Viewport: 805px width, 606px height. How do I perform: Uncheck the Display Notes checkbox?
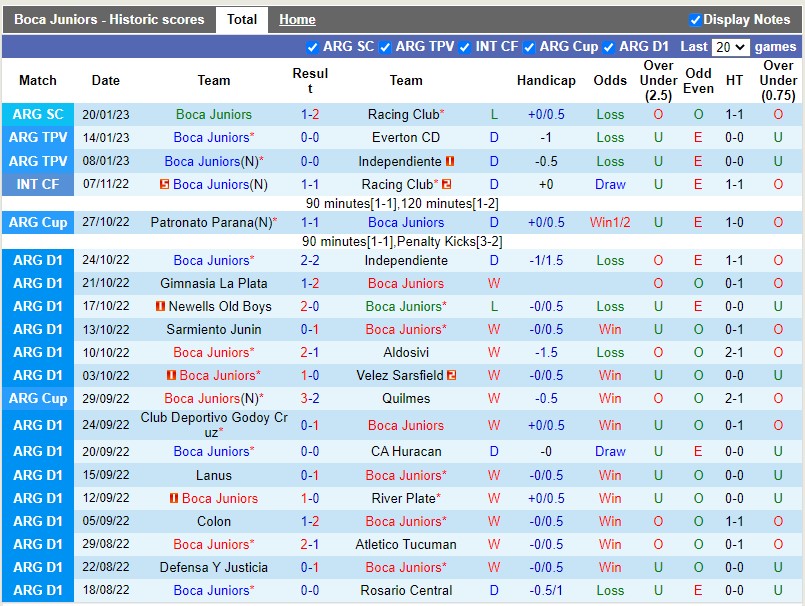click(695, 19)
